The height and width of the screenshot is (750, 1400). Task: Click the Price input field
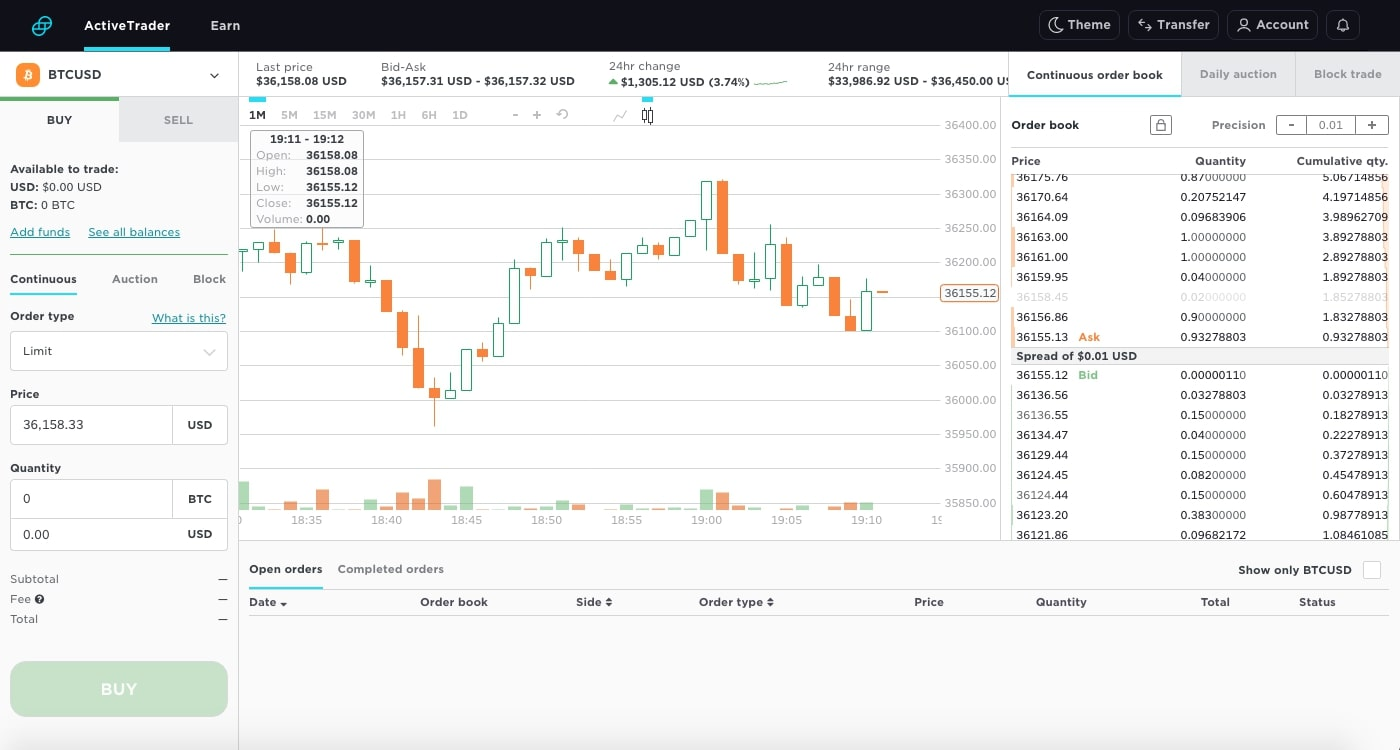[91, 425]
